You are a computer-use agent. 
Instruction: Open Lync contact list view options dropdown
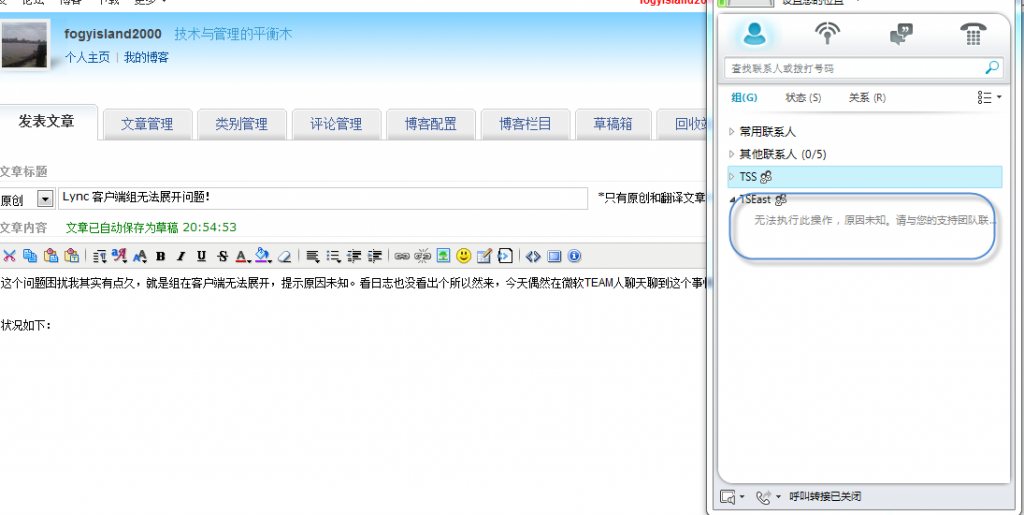pos(989,98)
